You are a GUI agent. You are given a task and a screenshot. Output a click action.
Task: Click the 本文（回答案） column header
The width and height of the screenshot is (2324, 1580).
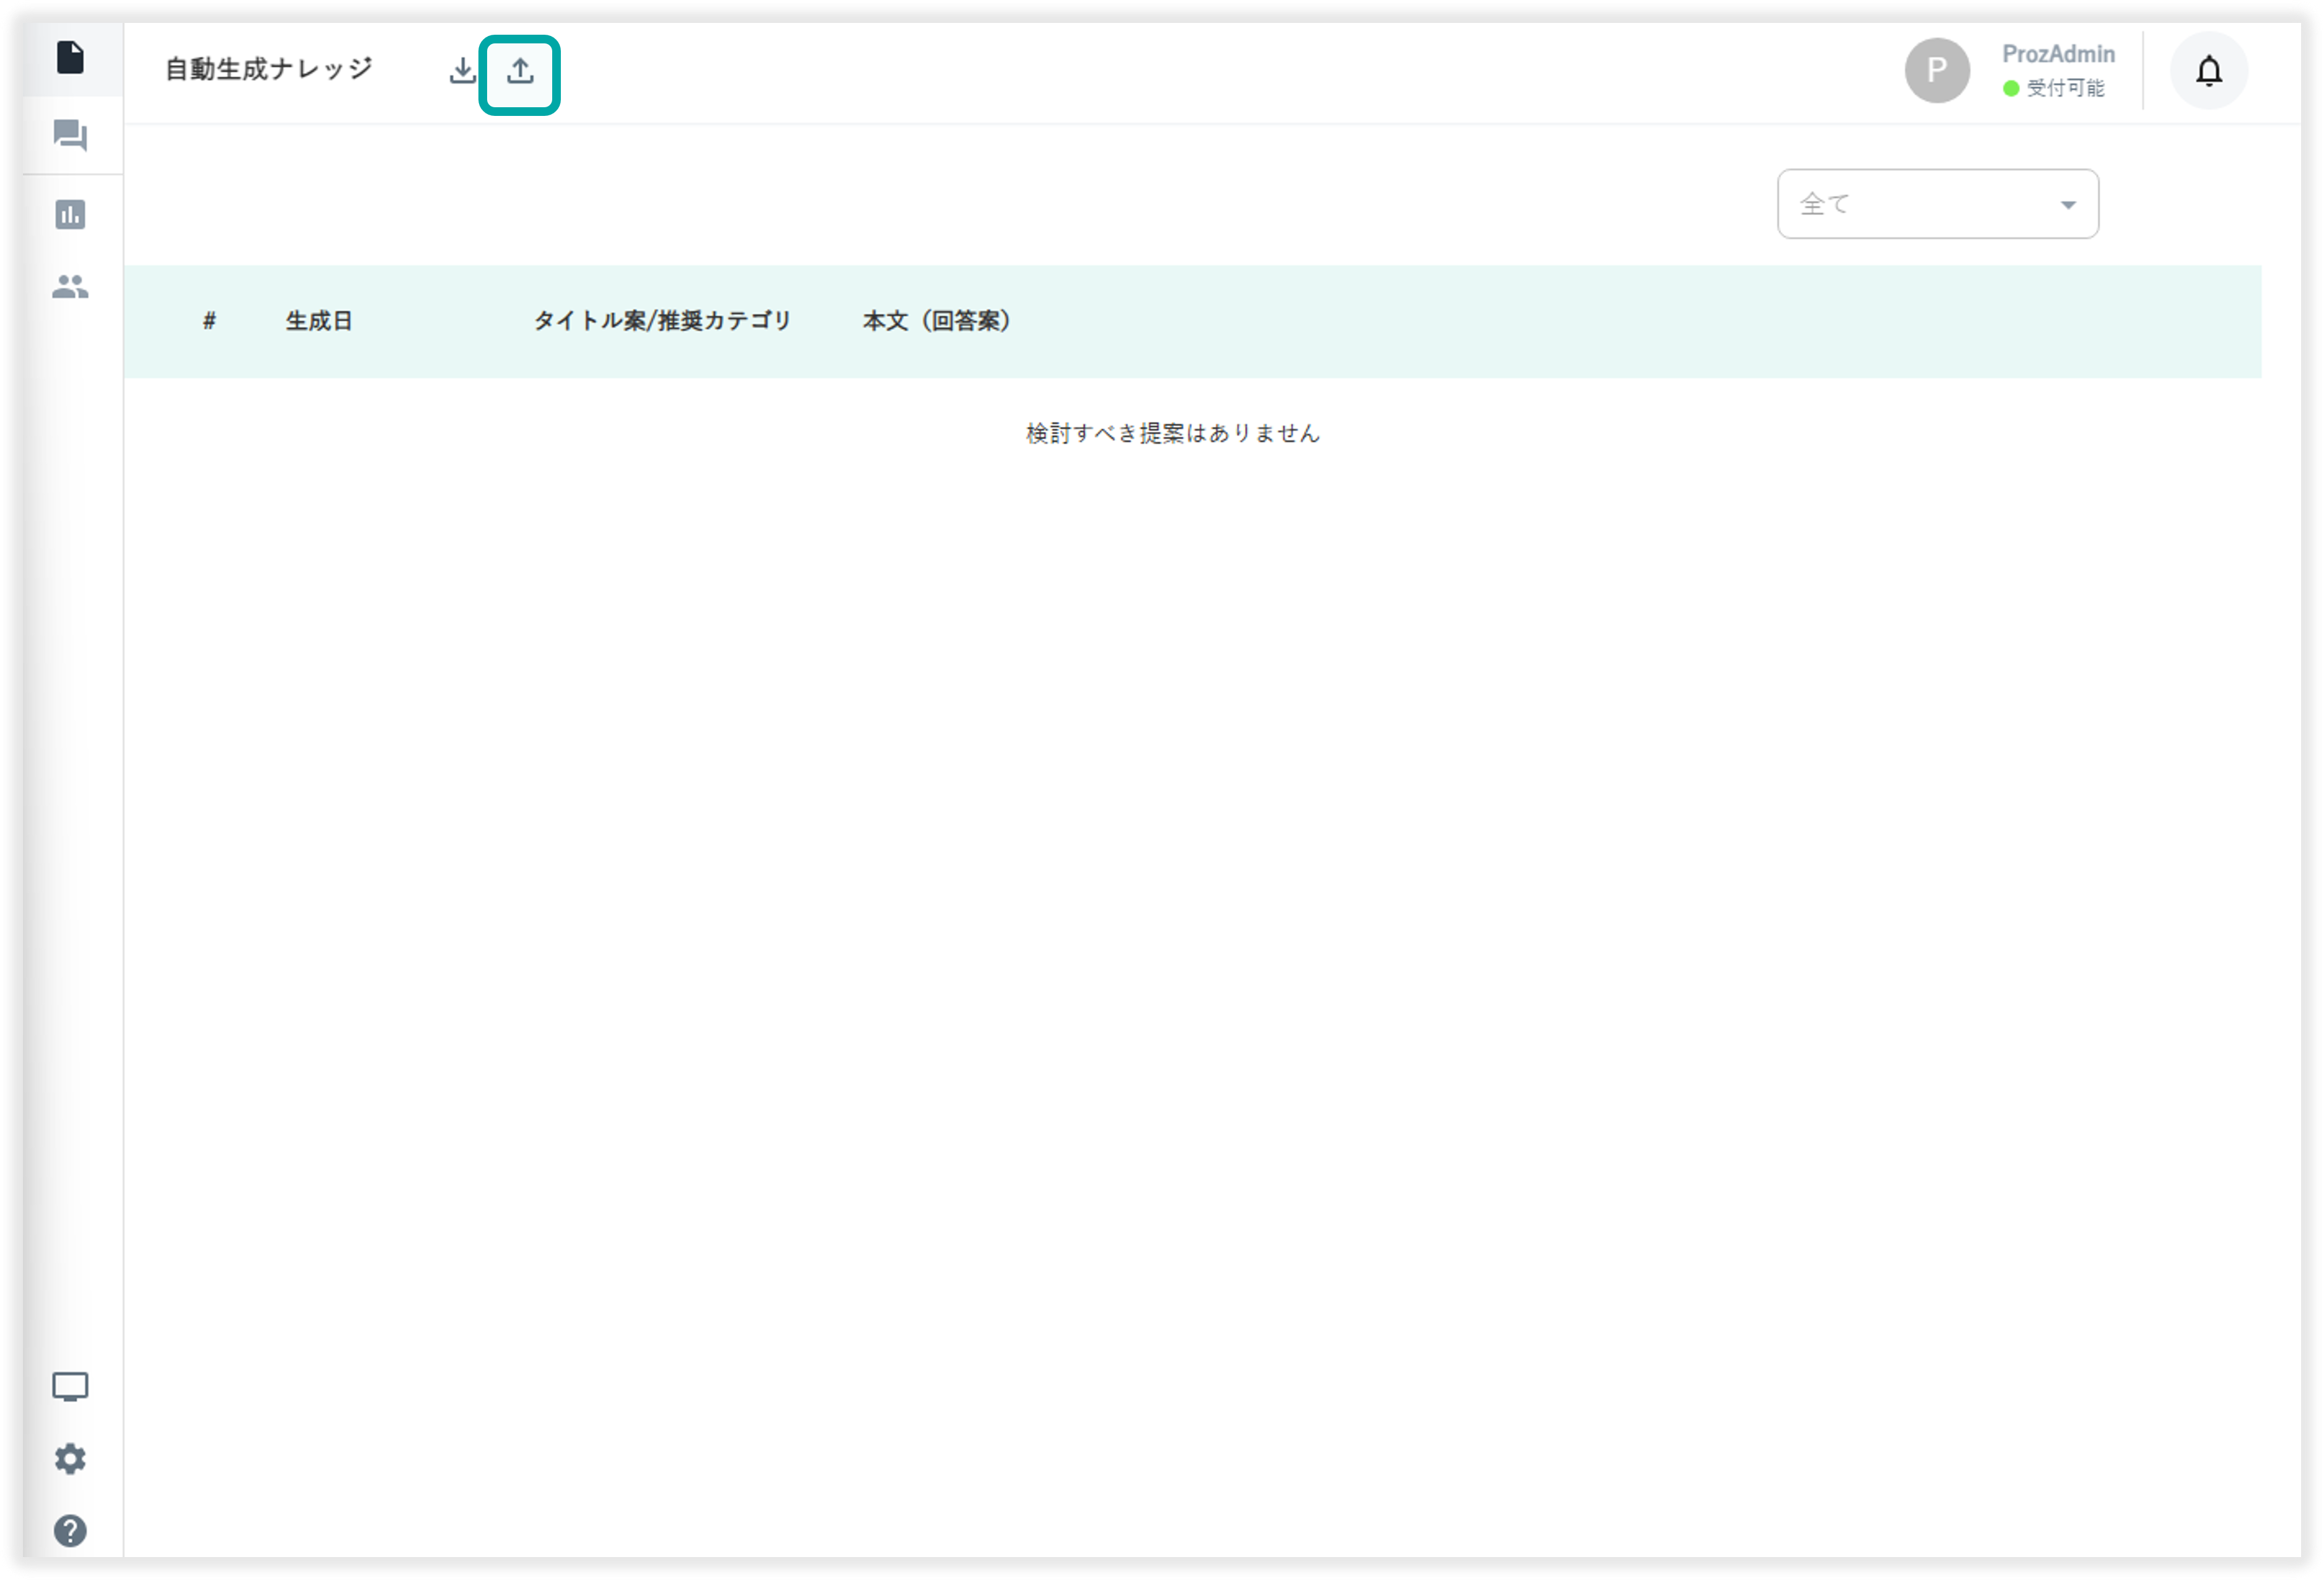(937, 321)
